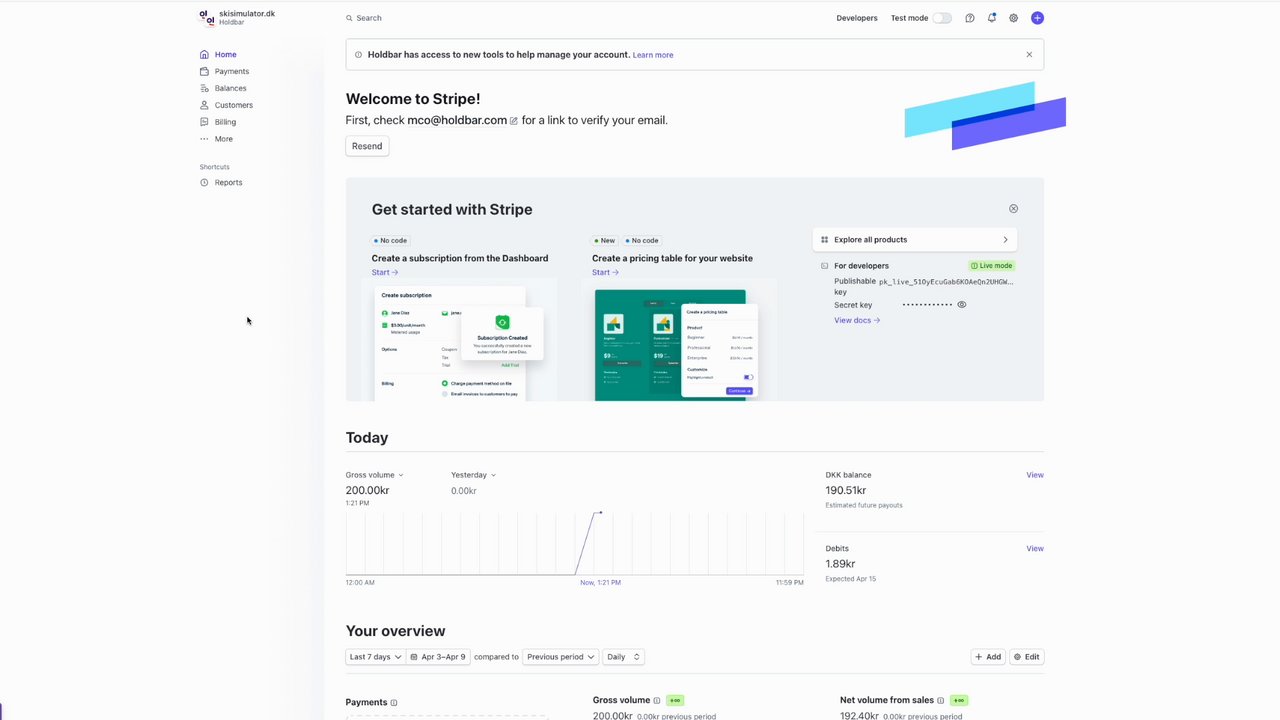Click the Customers sidebar icon

(204, 105)
